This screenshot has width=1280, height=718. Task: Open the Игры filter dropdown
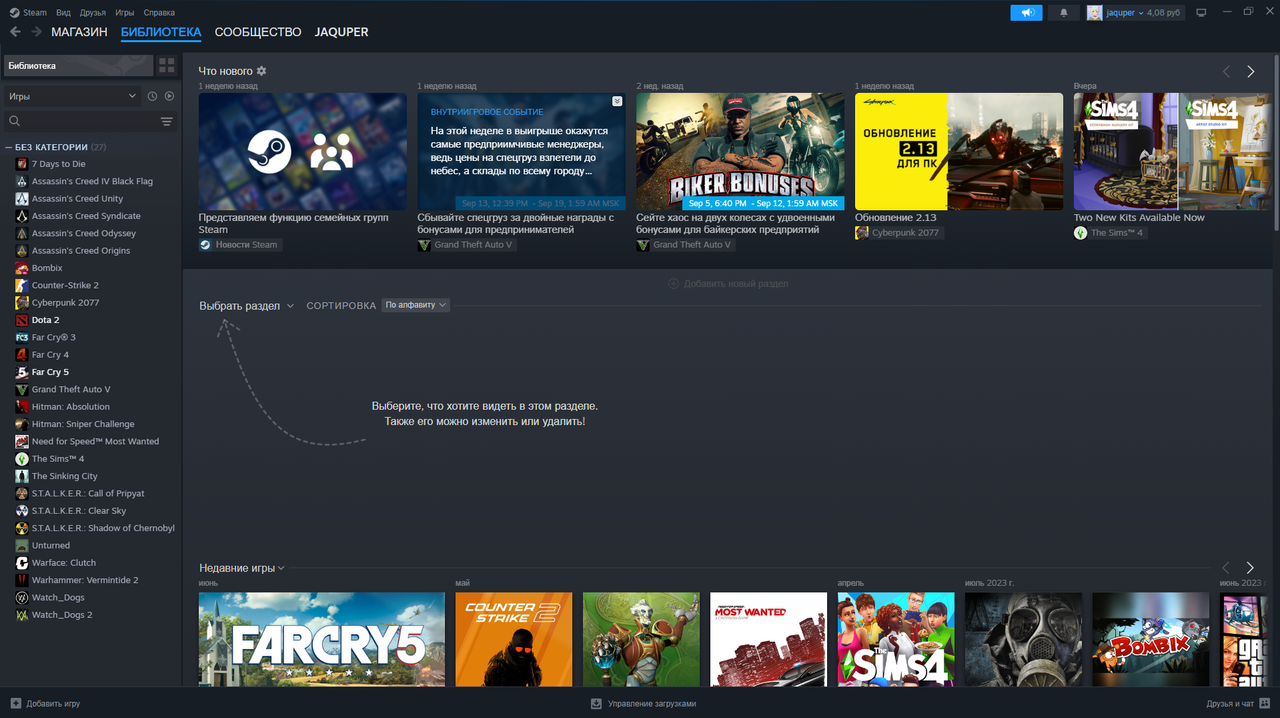click(x=72, y=96)
